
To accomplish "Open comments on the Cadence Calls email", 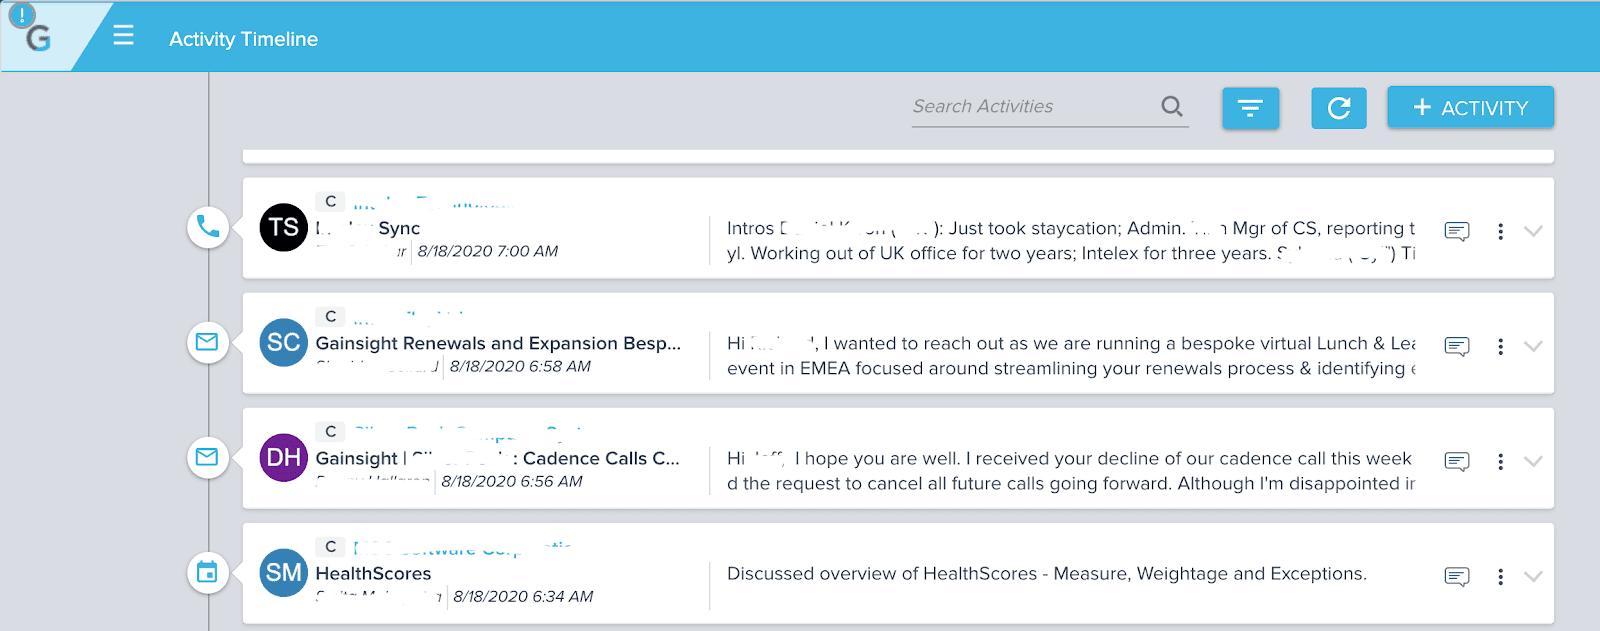I will coord(1457,462).
